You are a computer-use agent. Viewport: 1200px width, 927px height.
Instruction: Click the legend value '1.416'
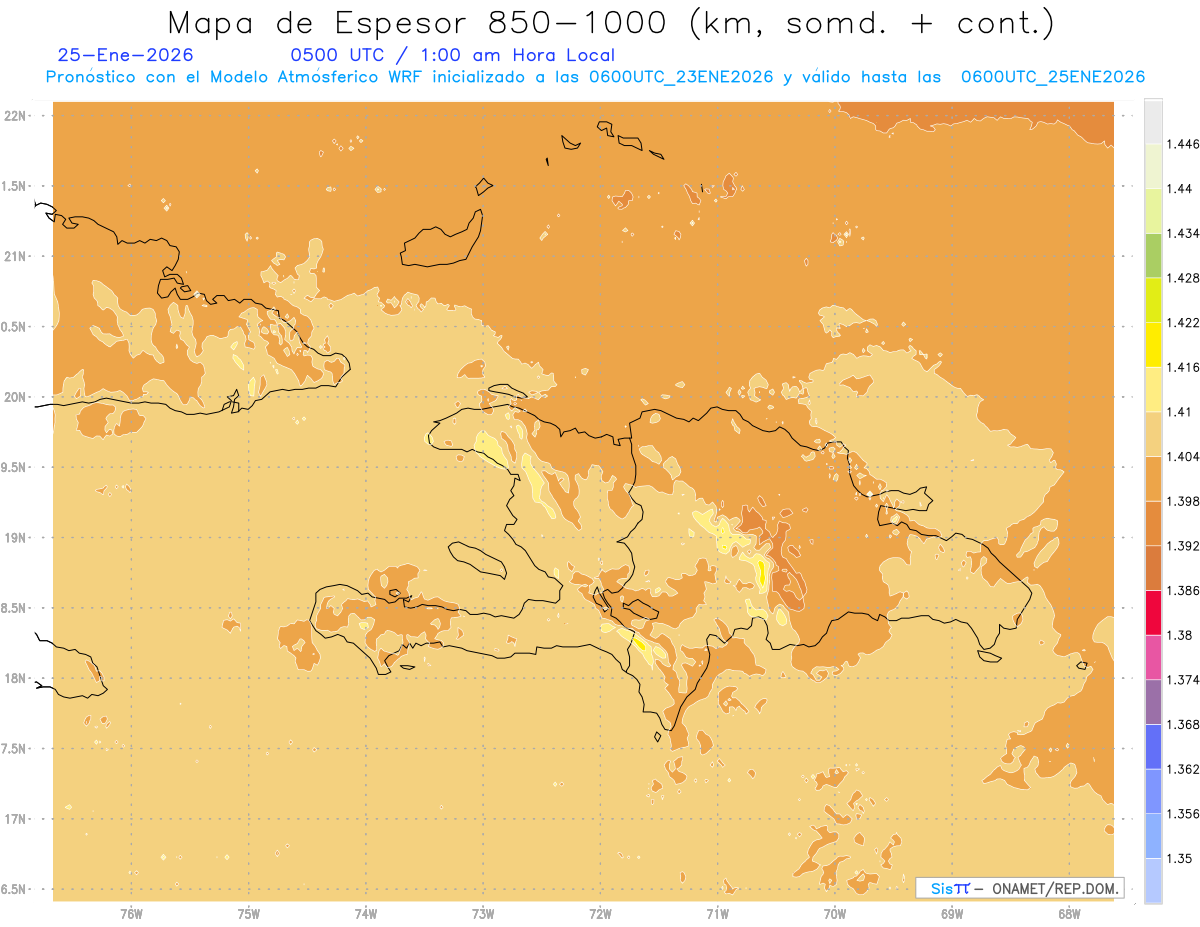coord(1183,367)
